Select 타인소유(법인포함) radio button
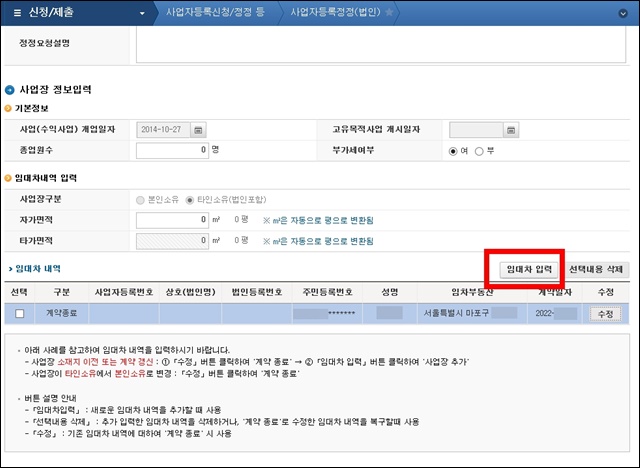The height and width of the screenshot is (468, 640). click(189, 200)
